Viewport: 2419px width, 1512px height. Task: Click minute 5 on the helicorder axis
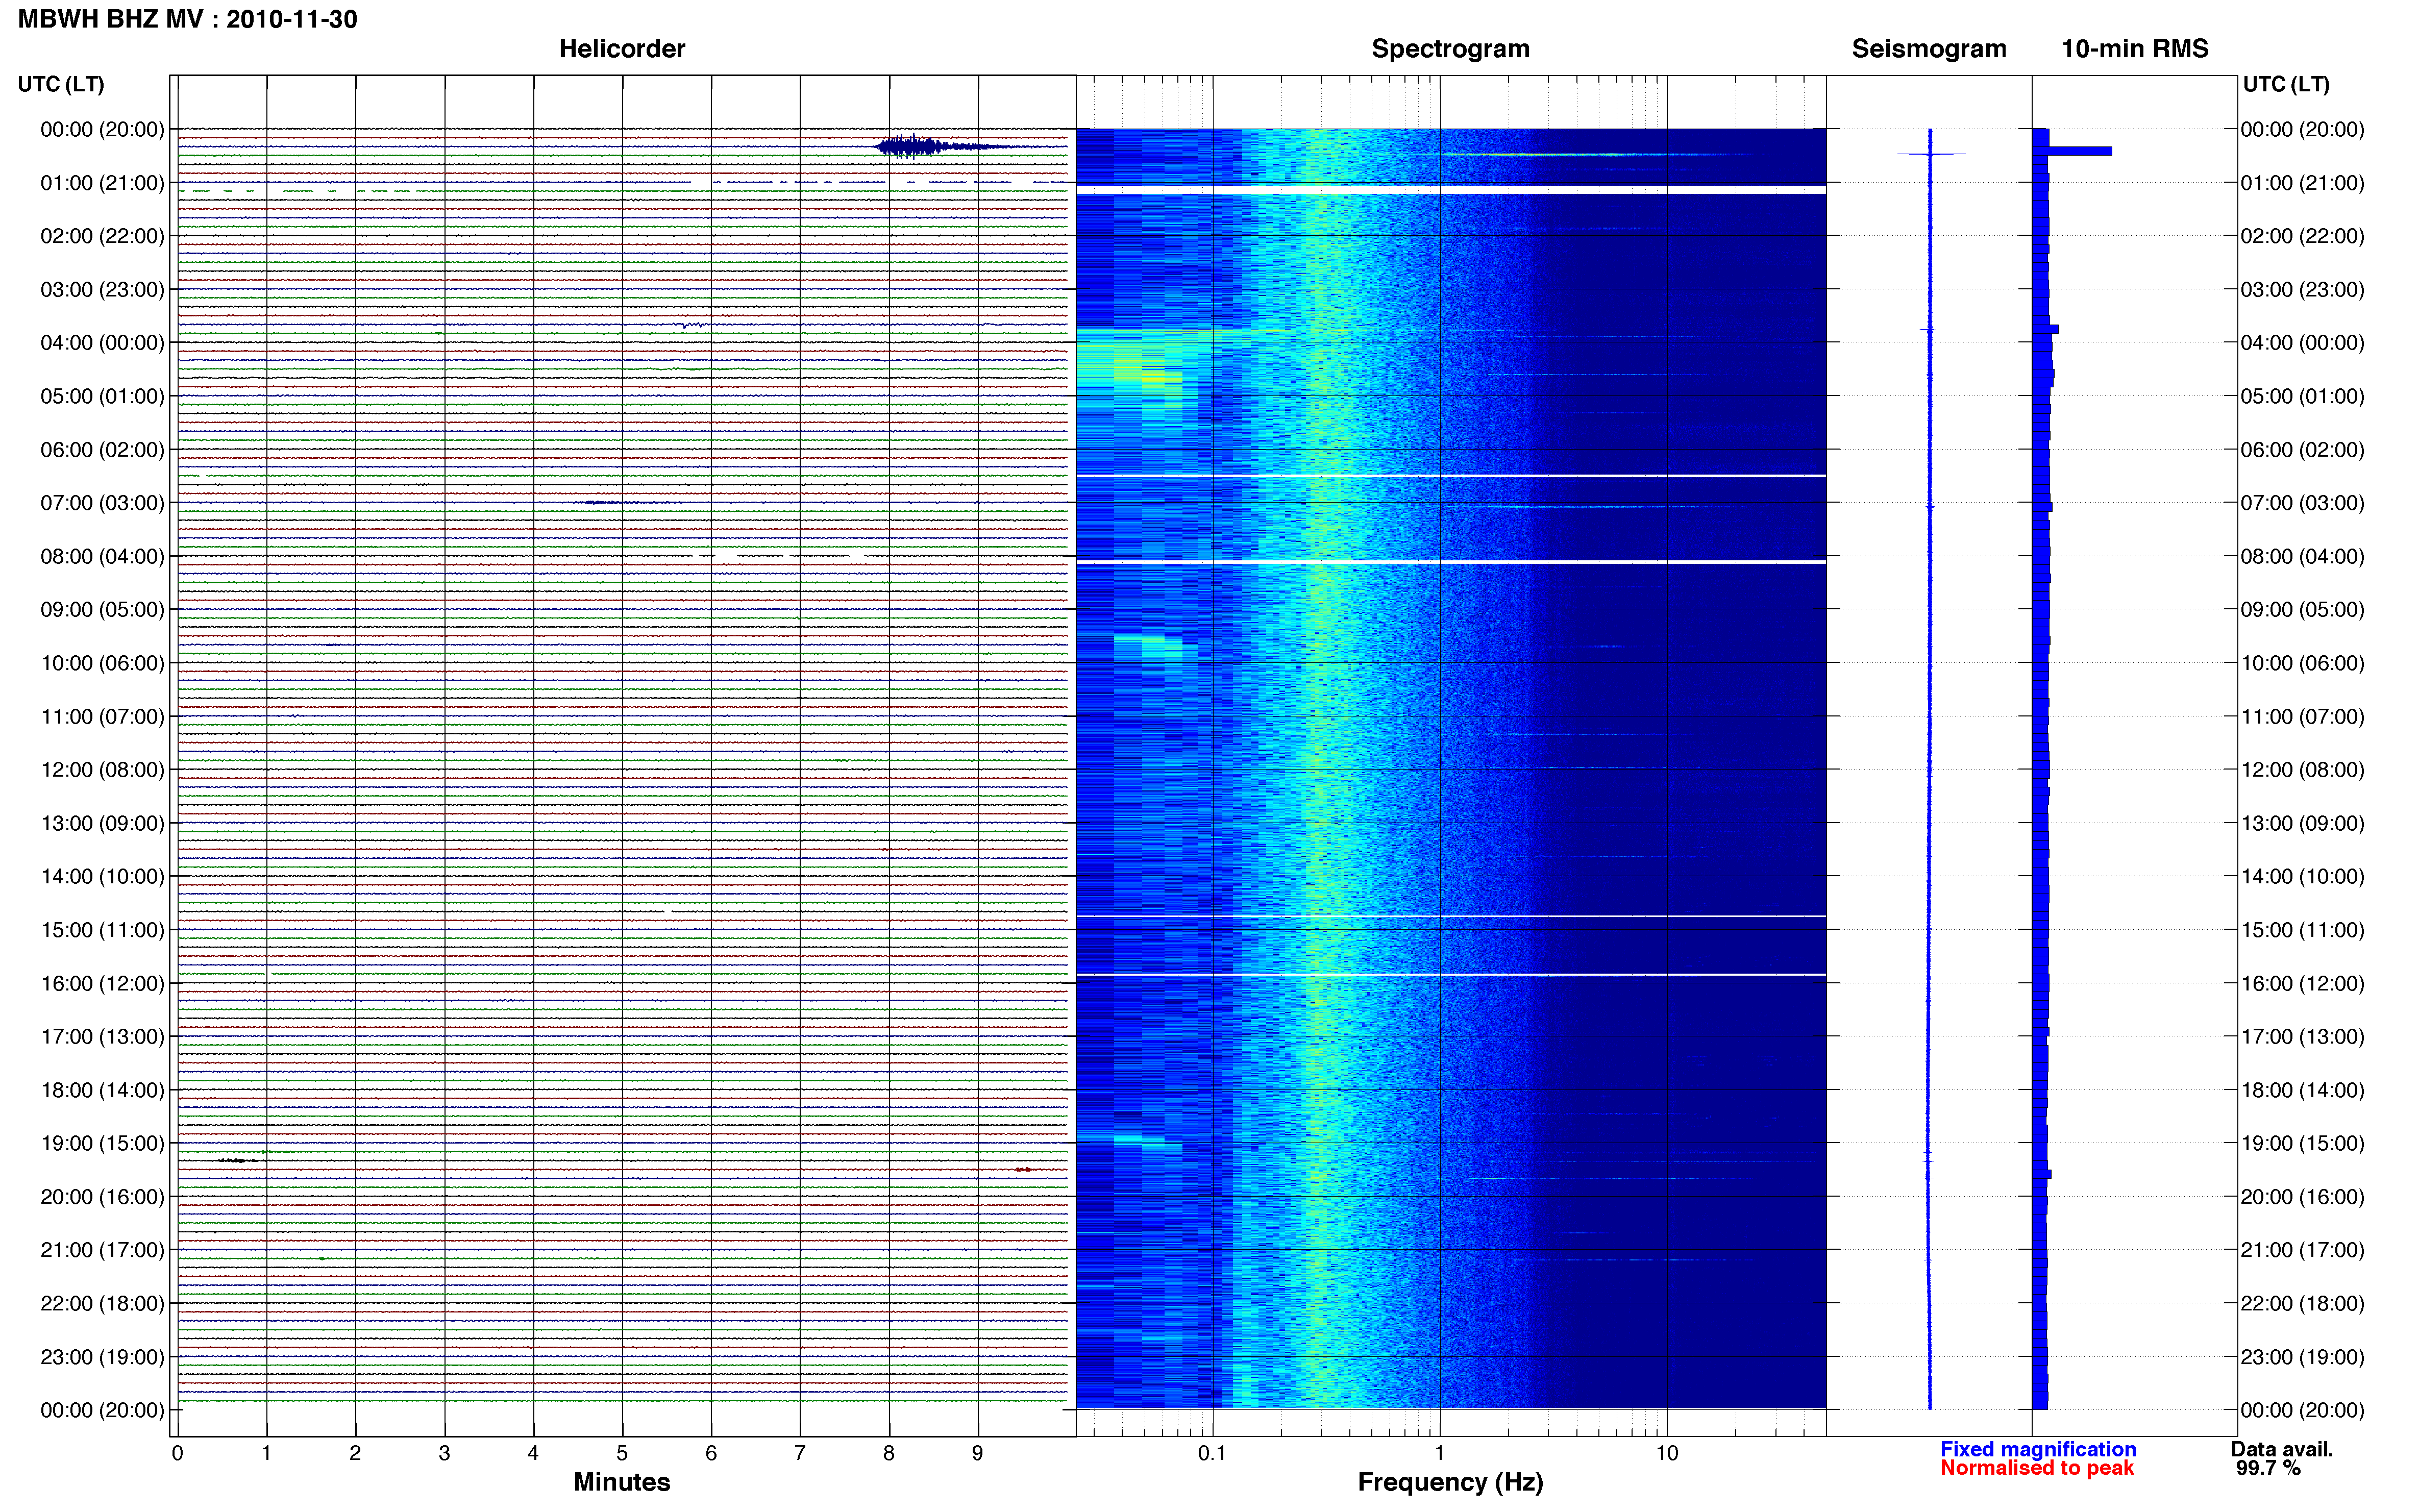click(x=622, y=1453)
